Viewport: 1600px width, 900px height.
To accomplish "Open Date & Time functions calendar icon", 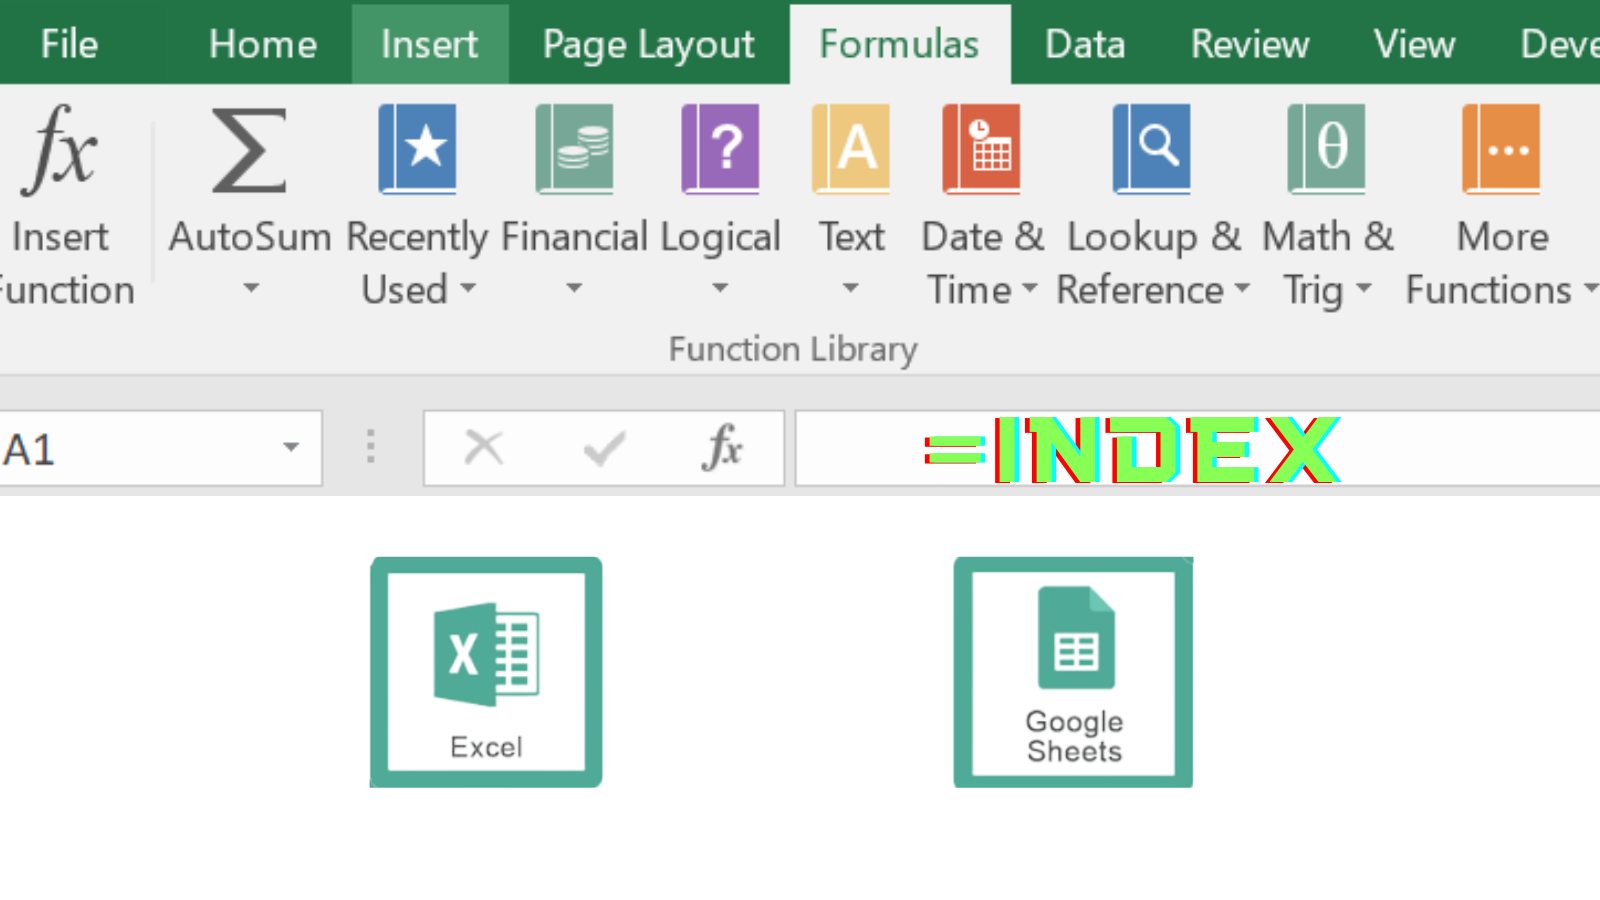I will pos(981,149).
